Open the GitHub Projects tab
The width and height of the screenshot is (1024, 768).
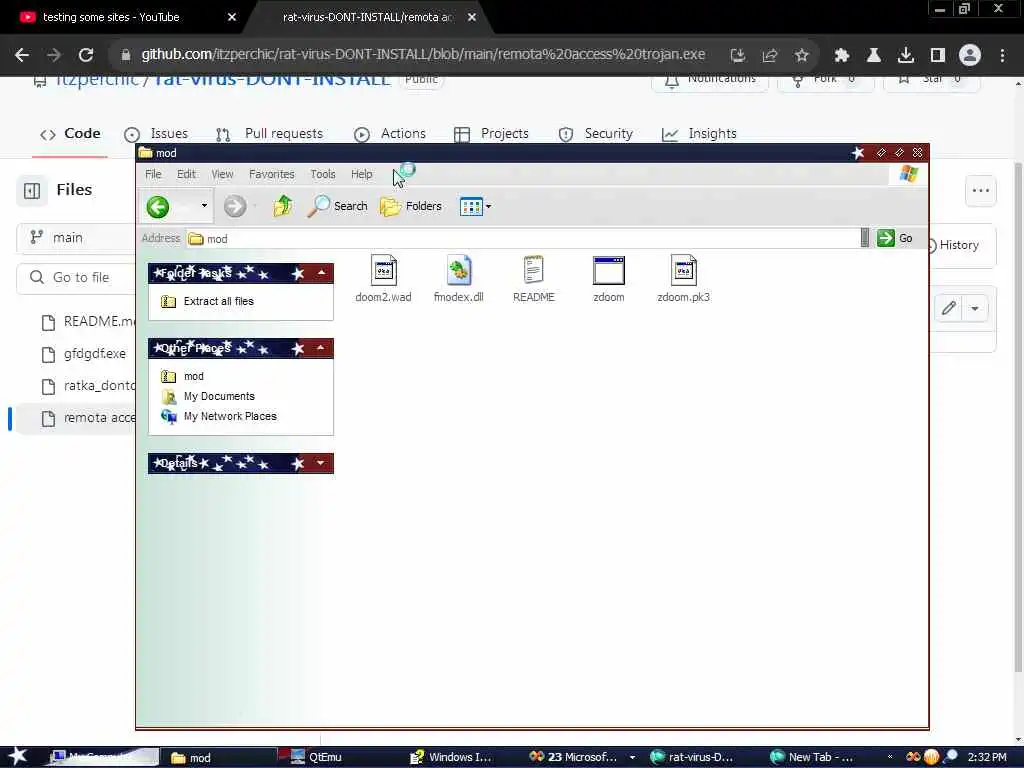pos(492,134)
